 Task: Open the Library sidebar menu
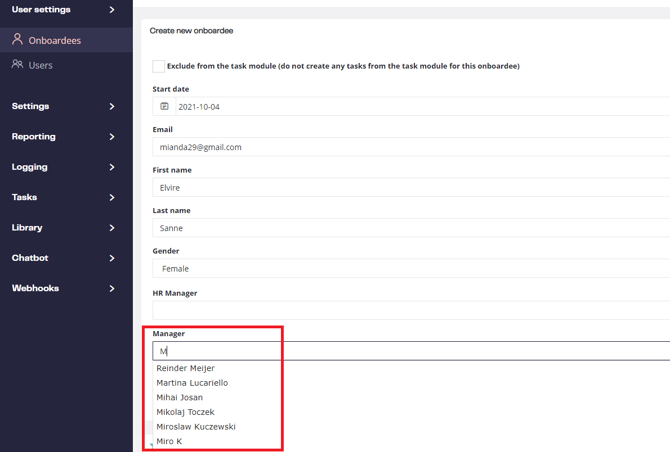[27, 228]
